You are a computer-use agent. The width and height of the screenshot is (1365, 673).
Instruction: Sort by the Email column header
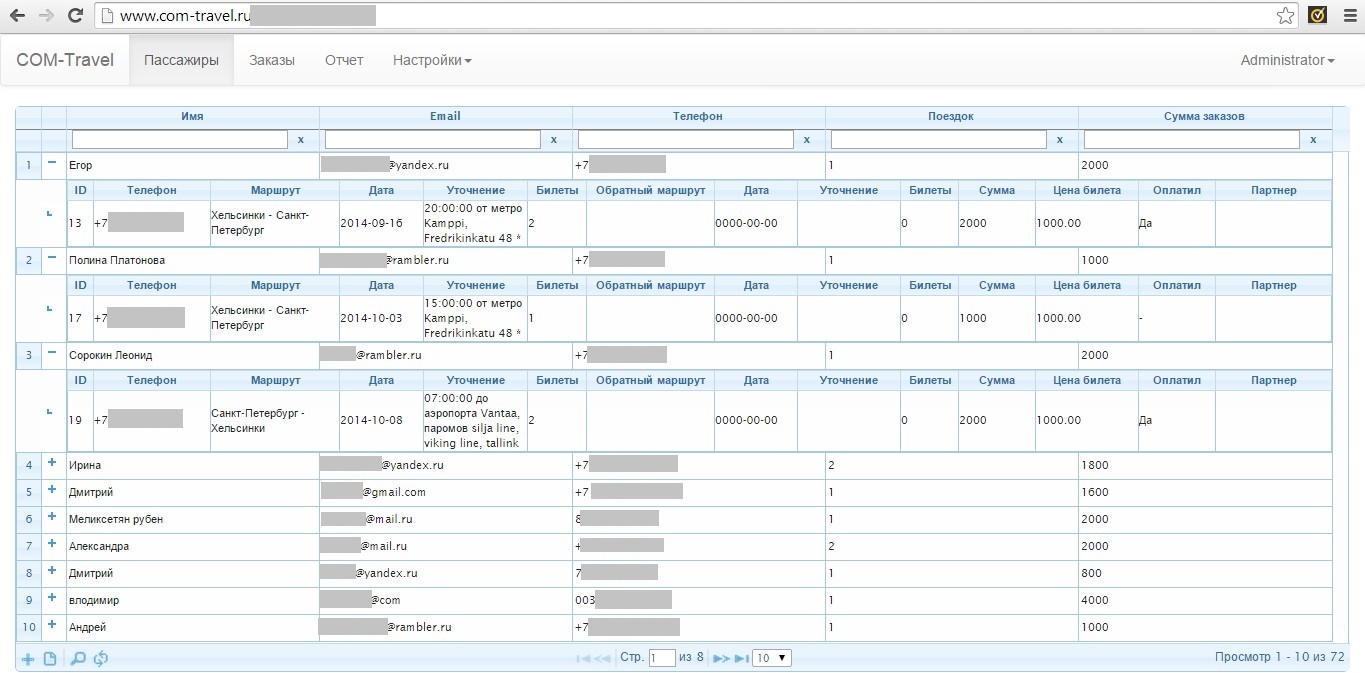click(x=445, y=116)
